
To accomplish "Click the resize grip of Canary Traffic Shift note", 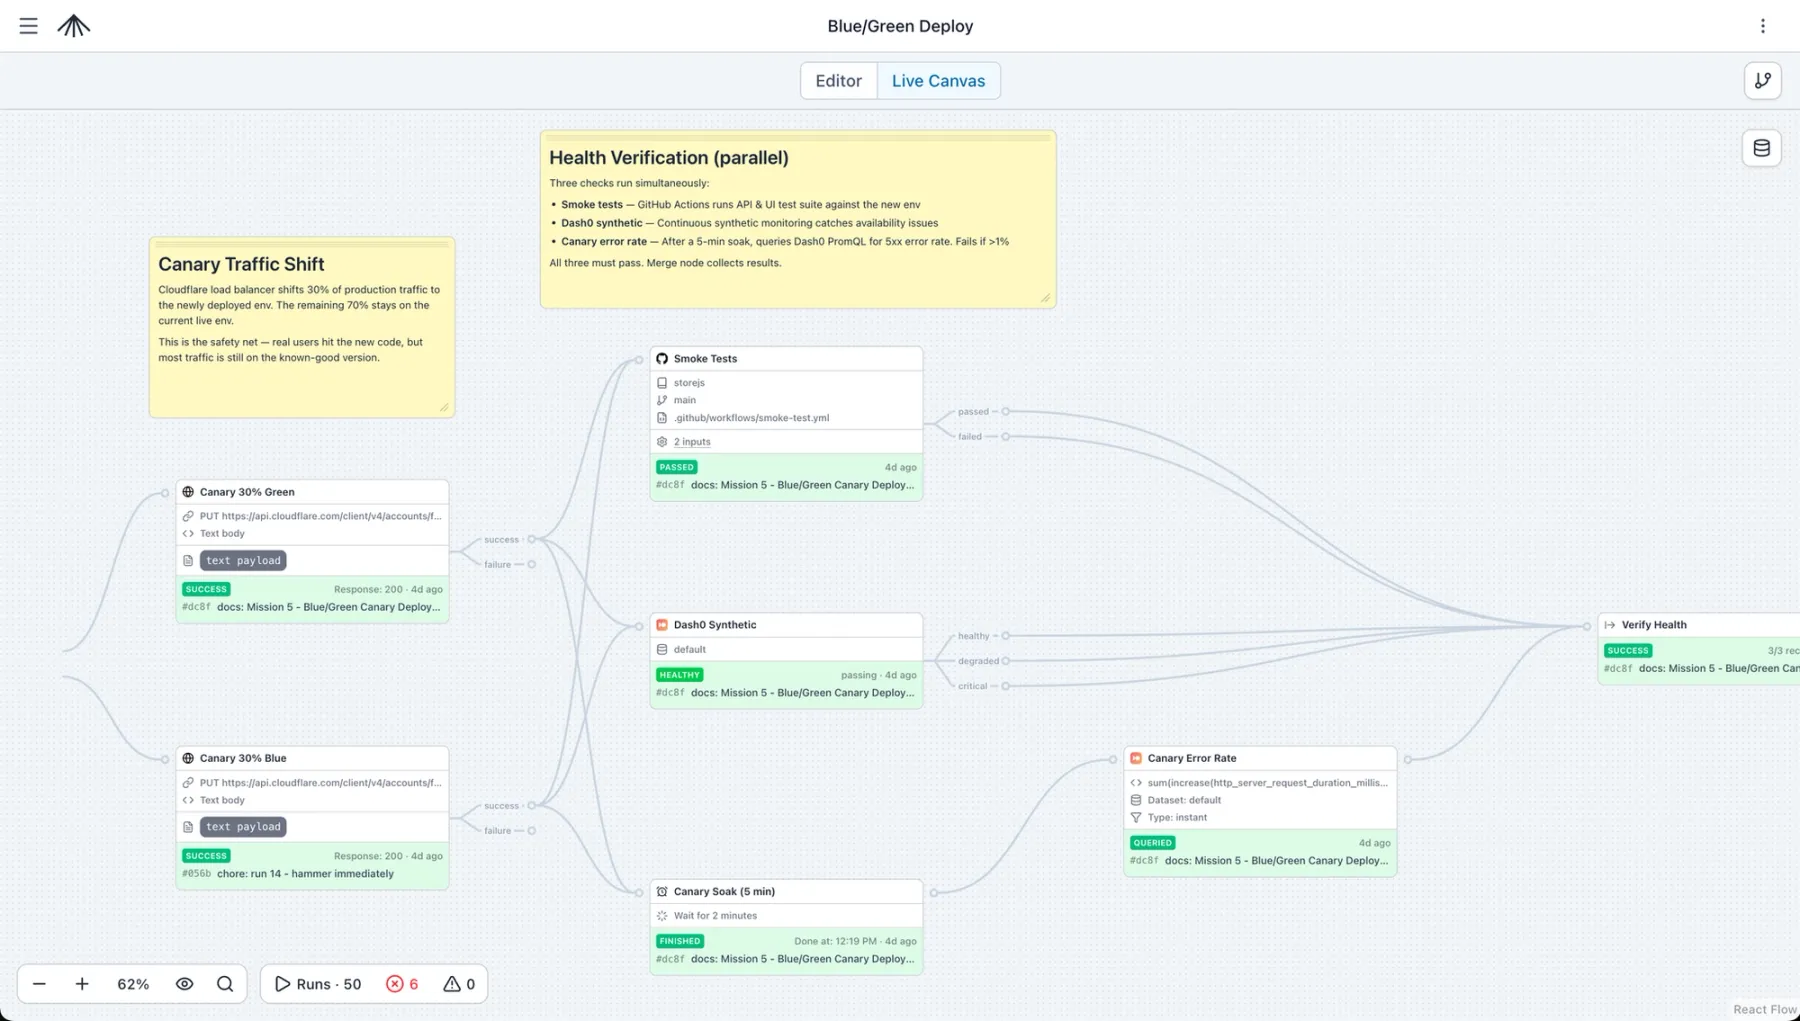I will 444,407.
